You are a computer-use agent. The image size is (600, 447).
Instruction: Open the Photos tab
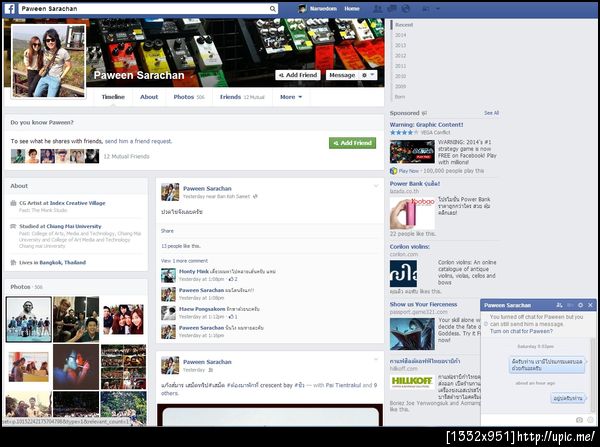(x=189, y=97)
